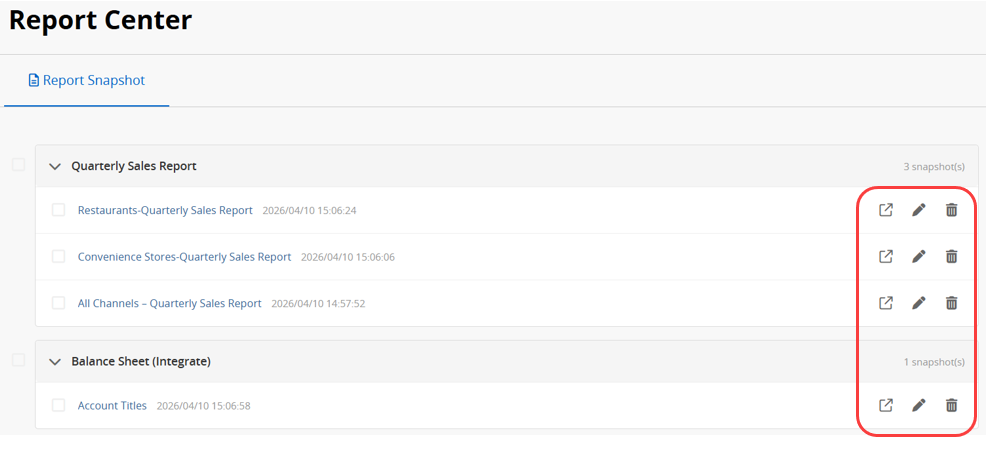Image resolution: width=990 pixels, height=449 pixels.
Task: Tick the Account Titles checkbox
Action: (58, 405)
